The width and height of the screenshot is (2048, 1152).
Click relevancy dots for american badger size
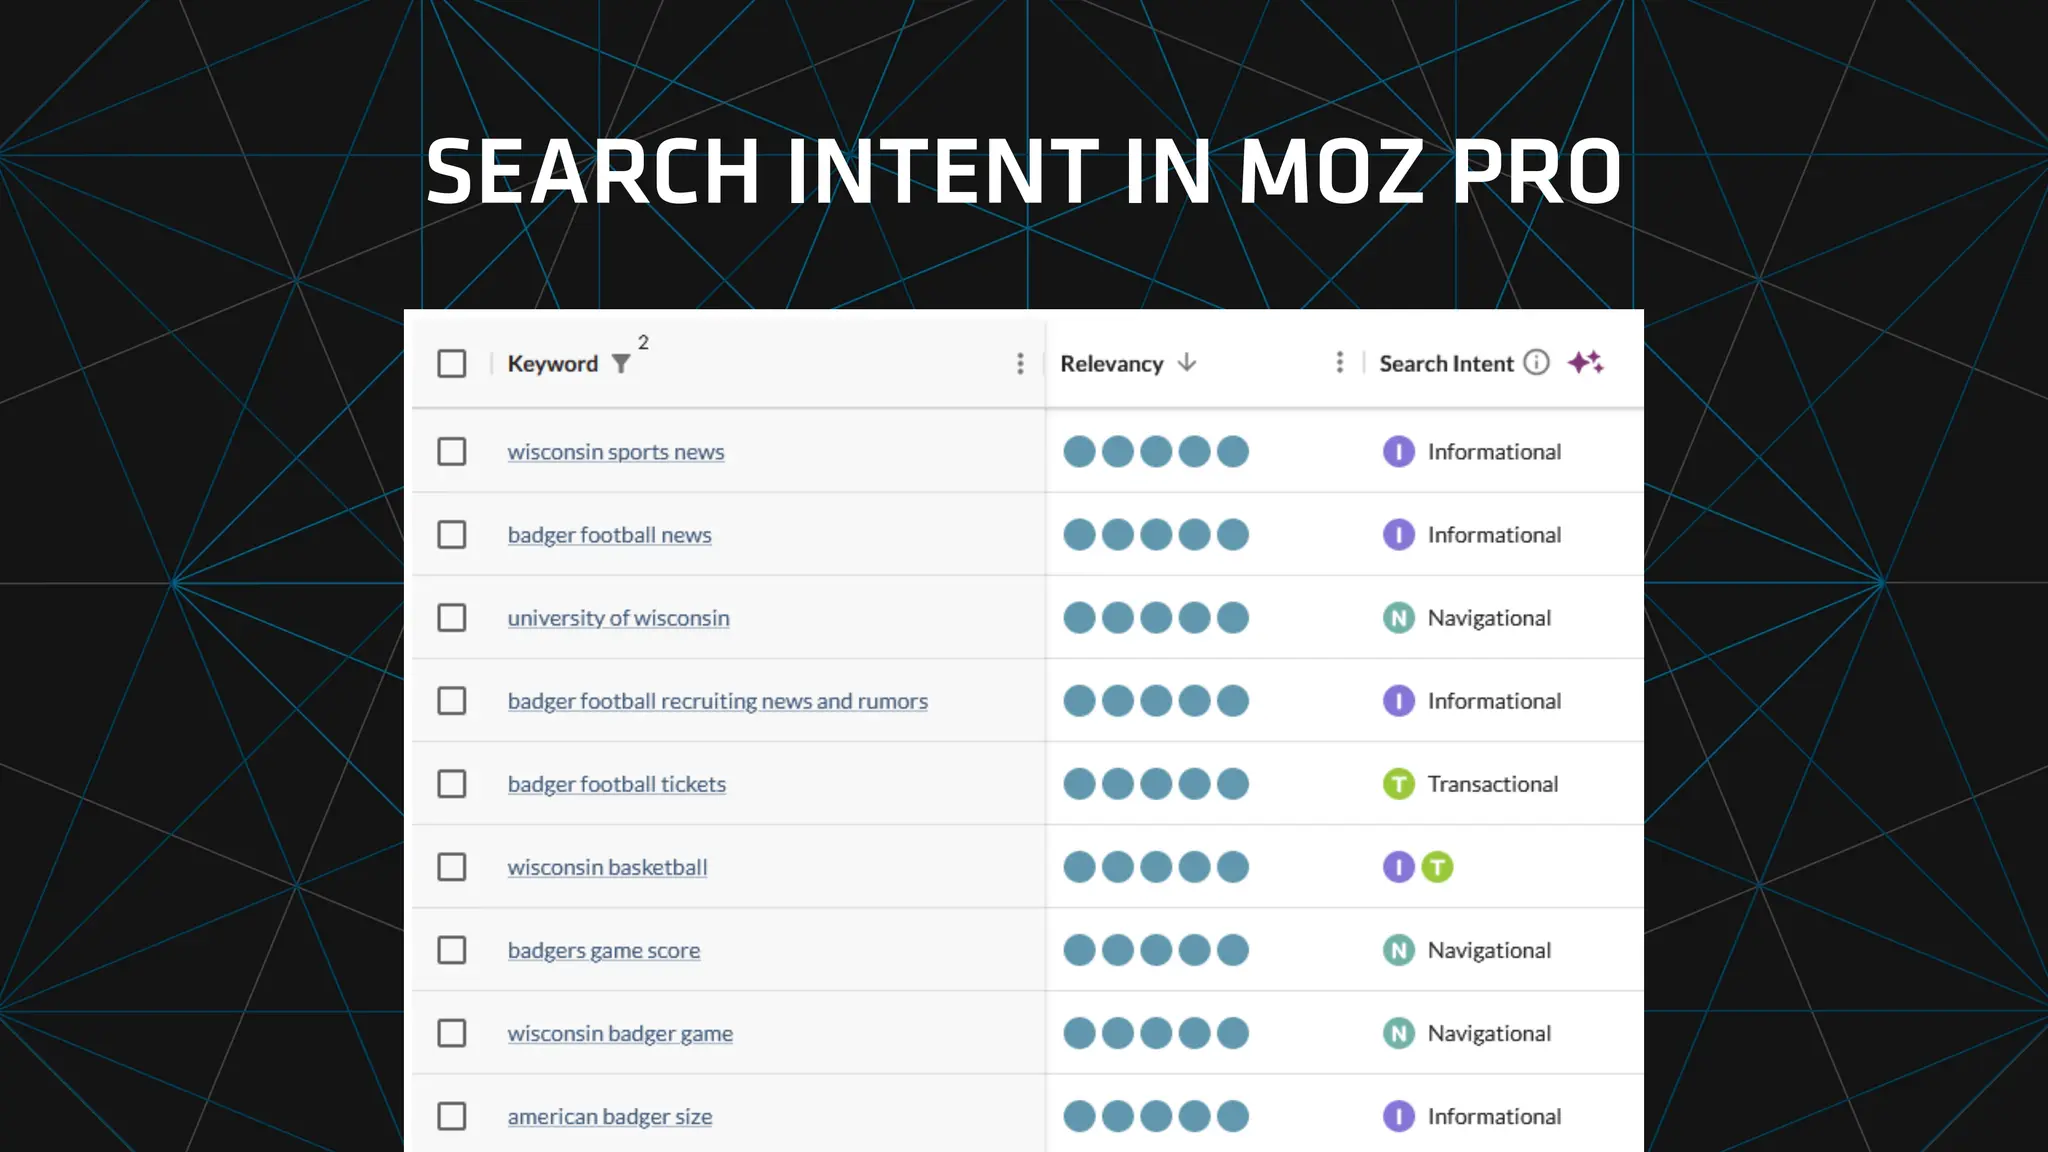(1156, 1116)
